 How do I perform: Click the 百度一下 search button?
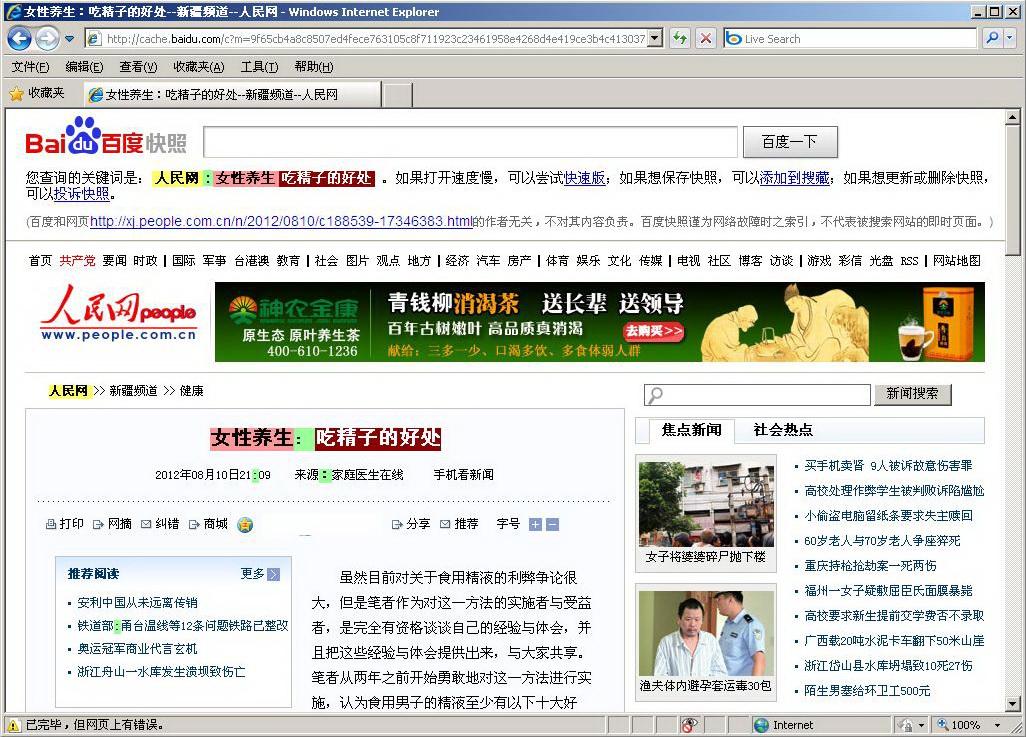[789, 142]
